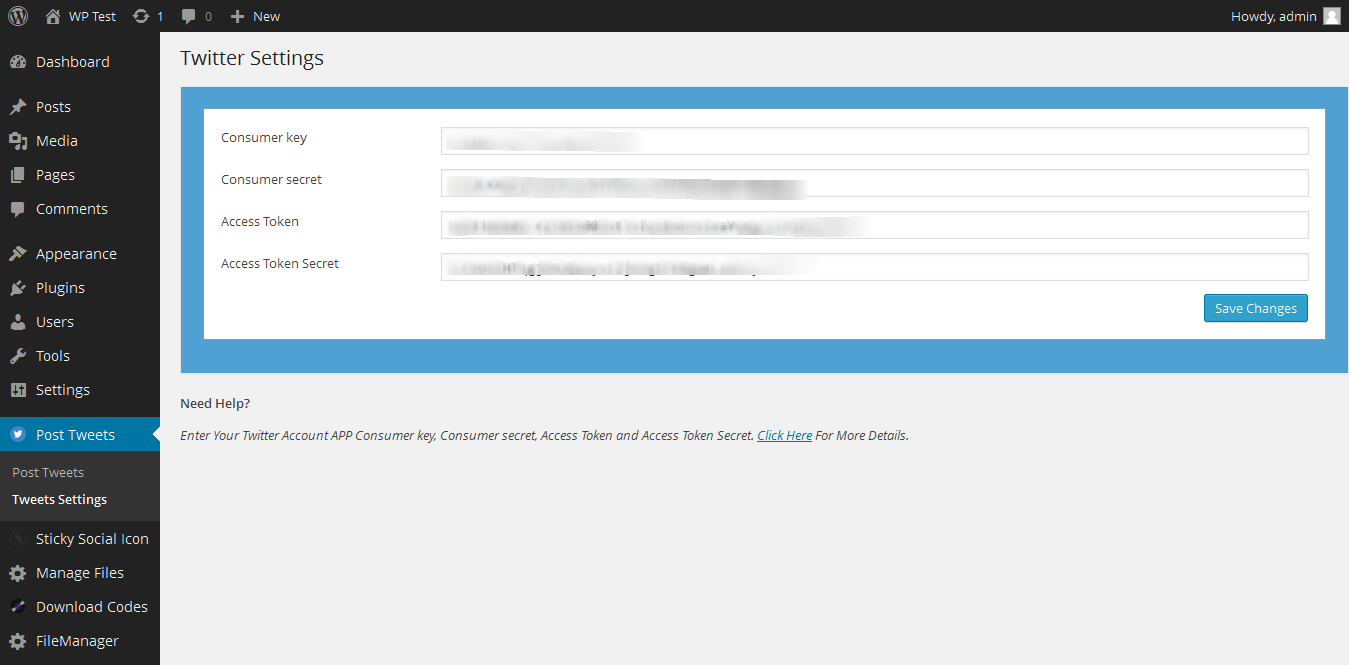Select Tweets Settings submenu item

(x=59, y=500)
